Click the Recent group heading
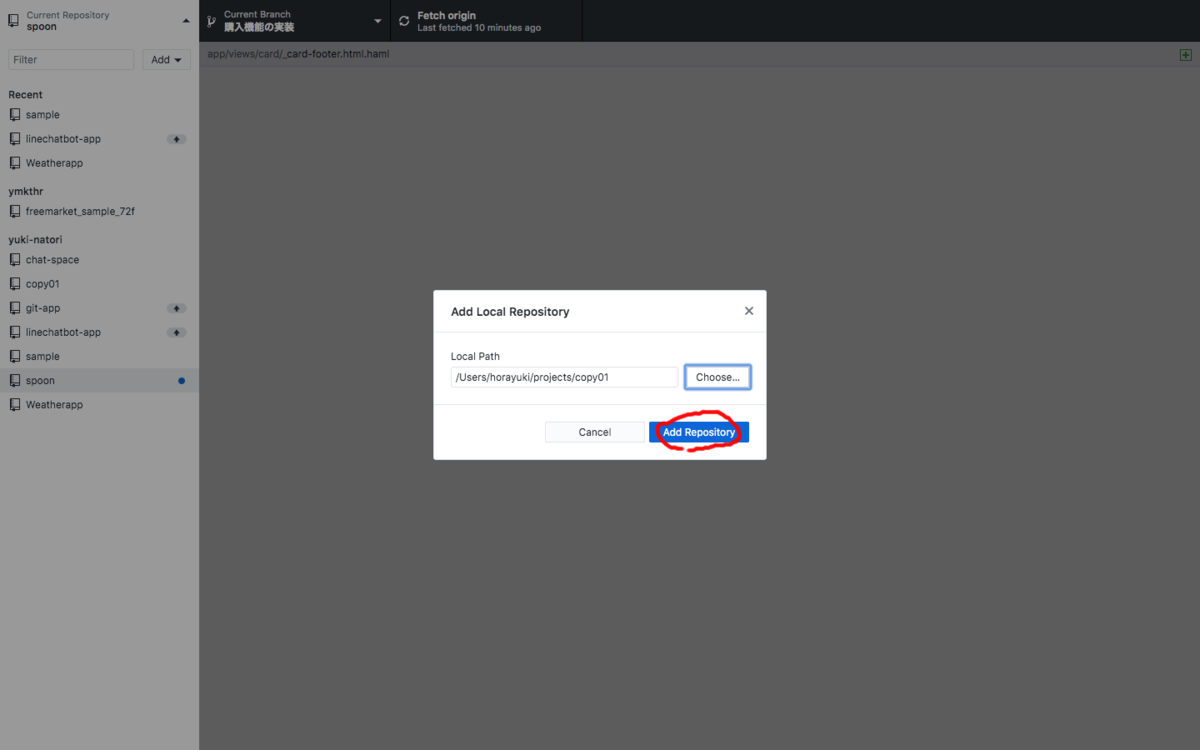 26,95
